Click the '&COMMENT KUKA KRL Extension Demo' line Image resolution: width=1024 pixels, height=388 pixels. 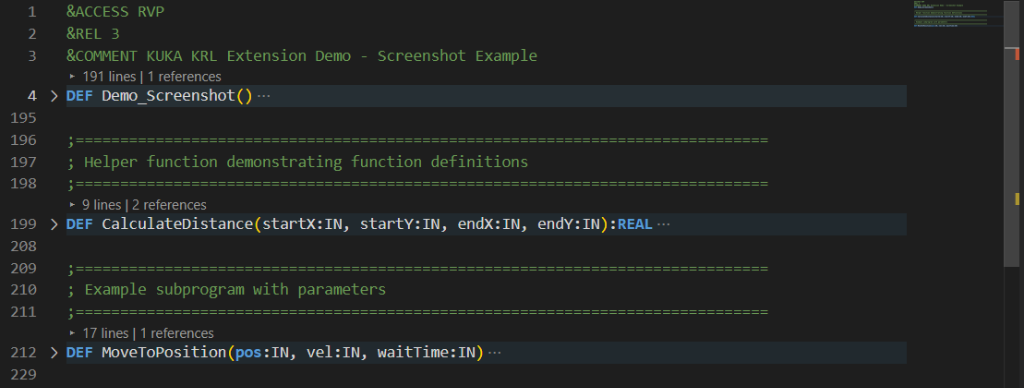tap(302, 56)
